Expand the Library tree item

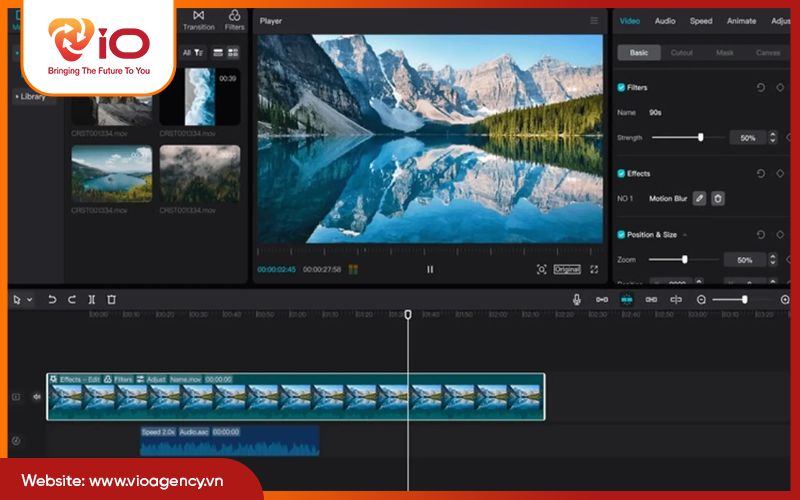(32, 96)
